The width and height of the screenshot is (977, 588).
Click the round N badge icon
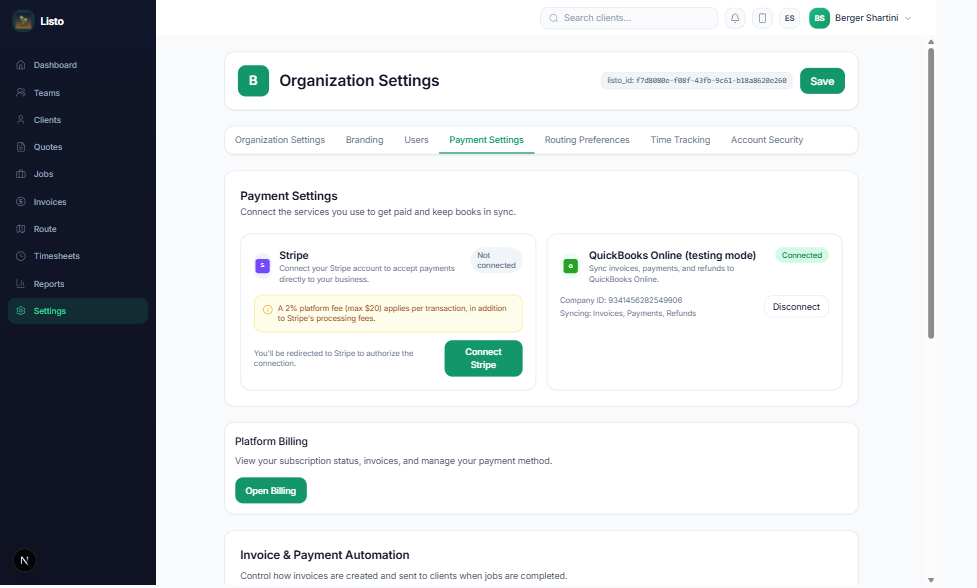pos(24,560)
